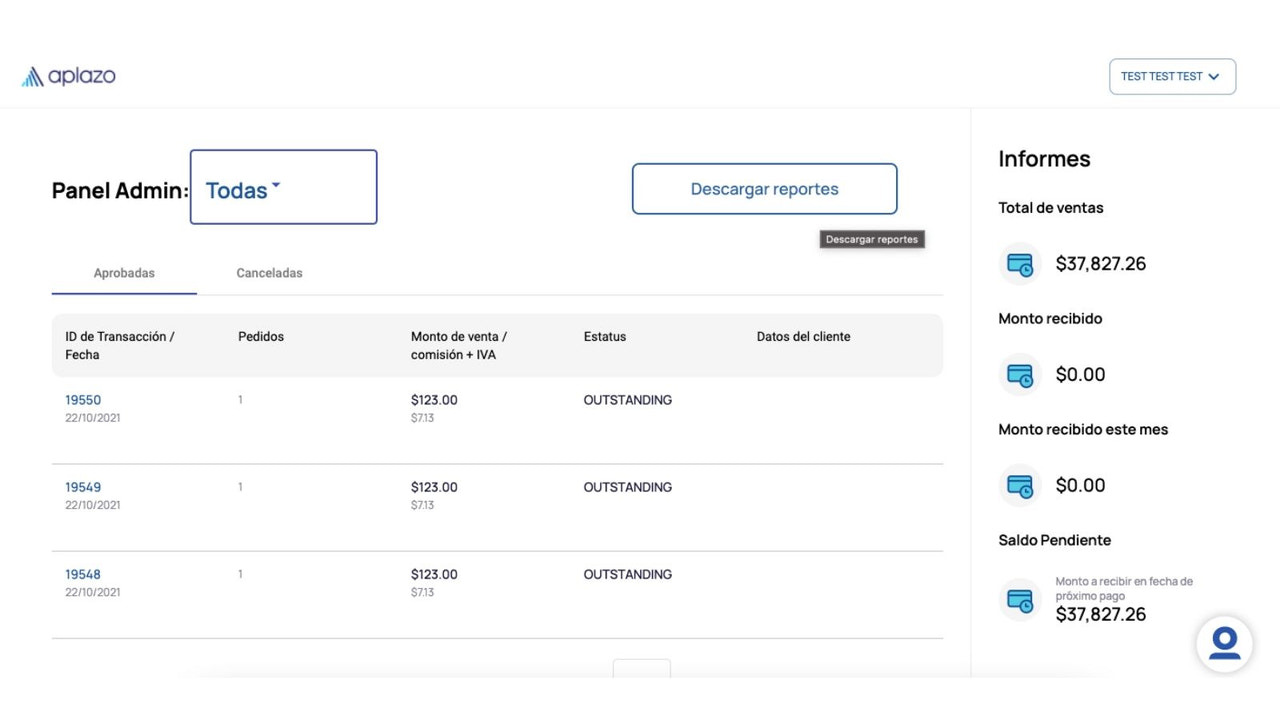Screen dimensions: 1280x720
Task: Click the pagination button below the table
Action: coord(641,668)
